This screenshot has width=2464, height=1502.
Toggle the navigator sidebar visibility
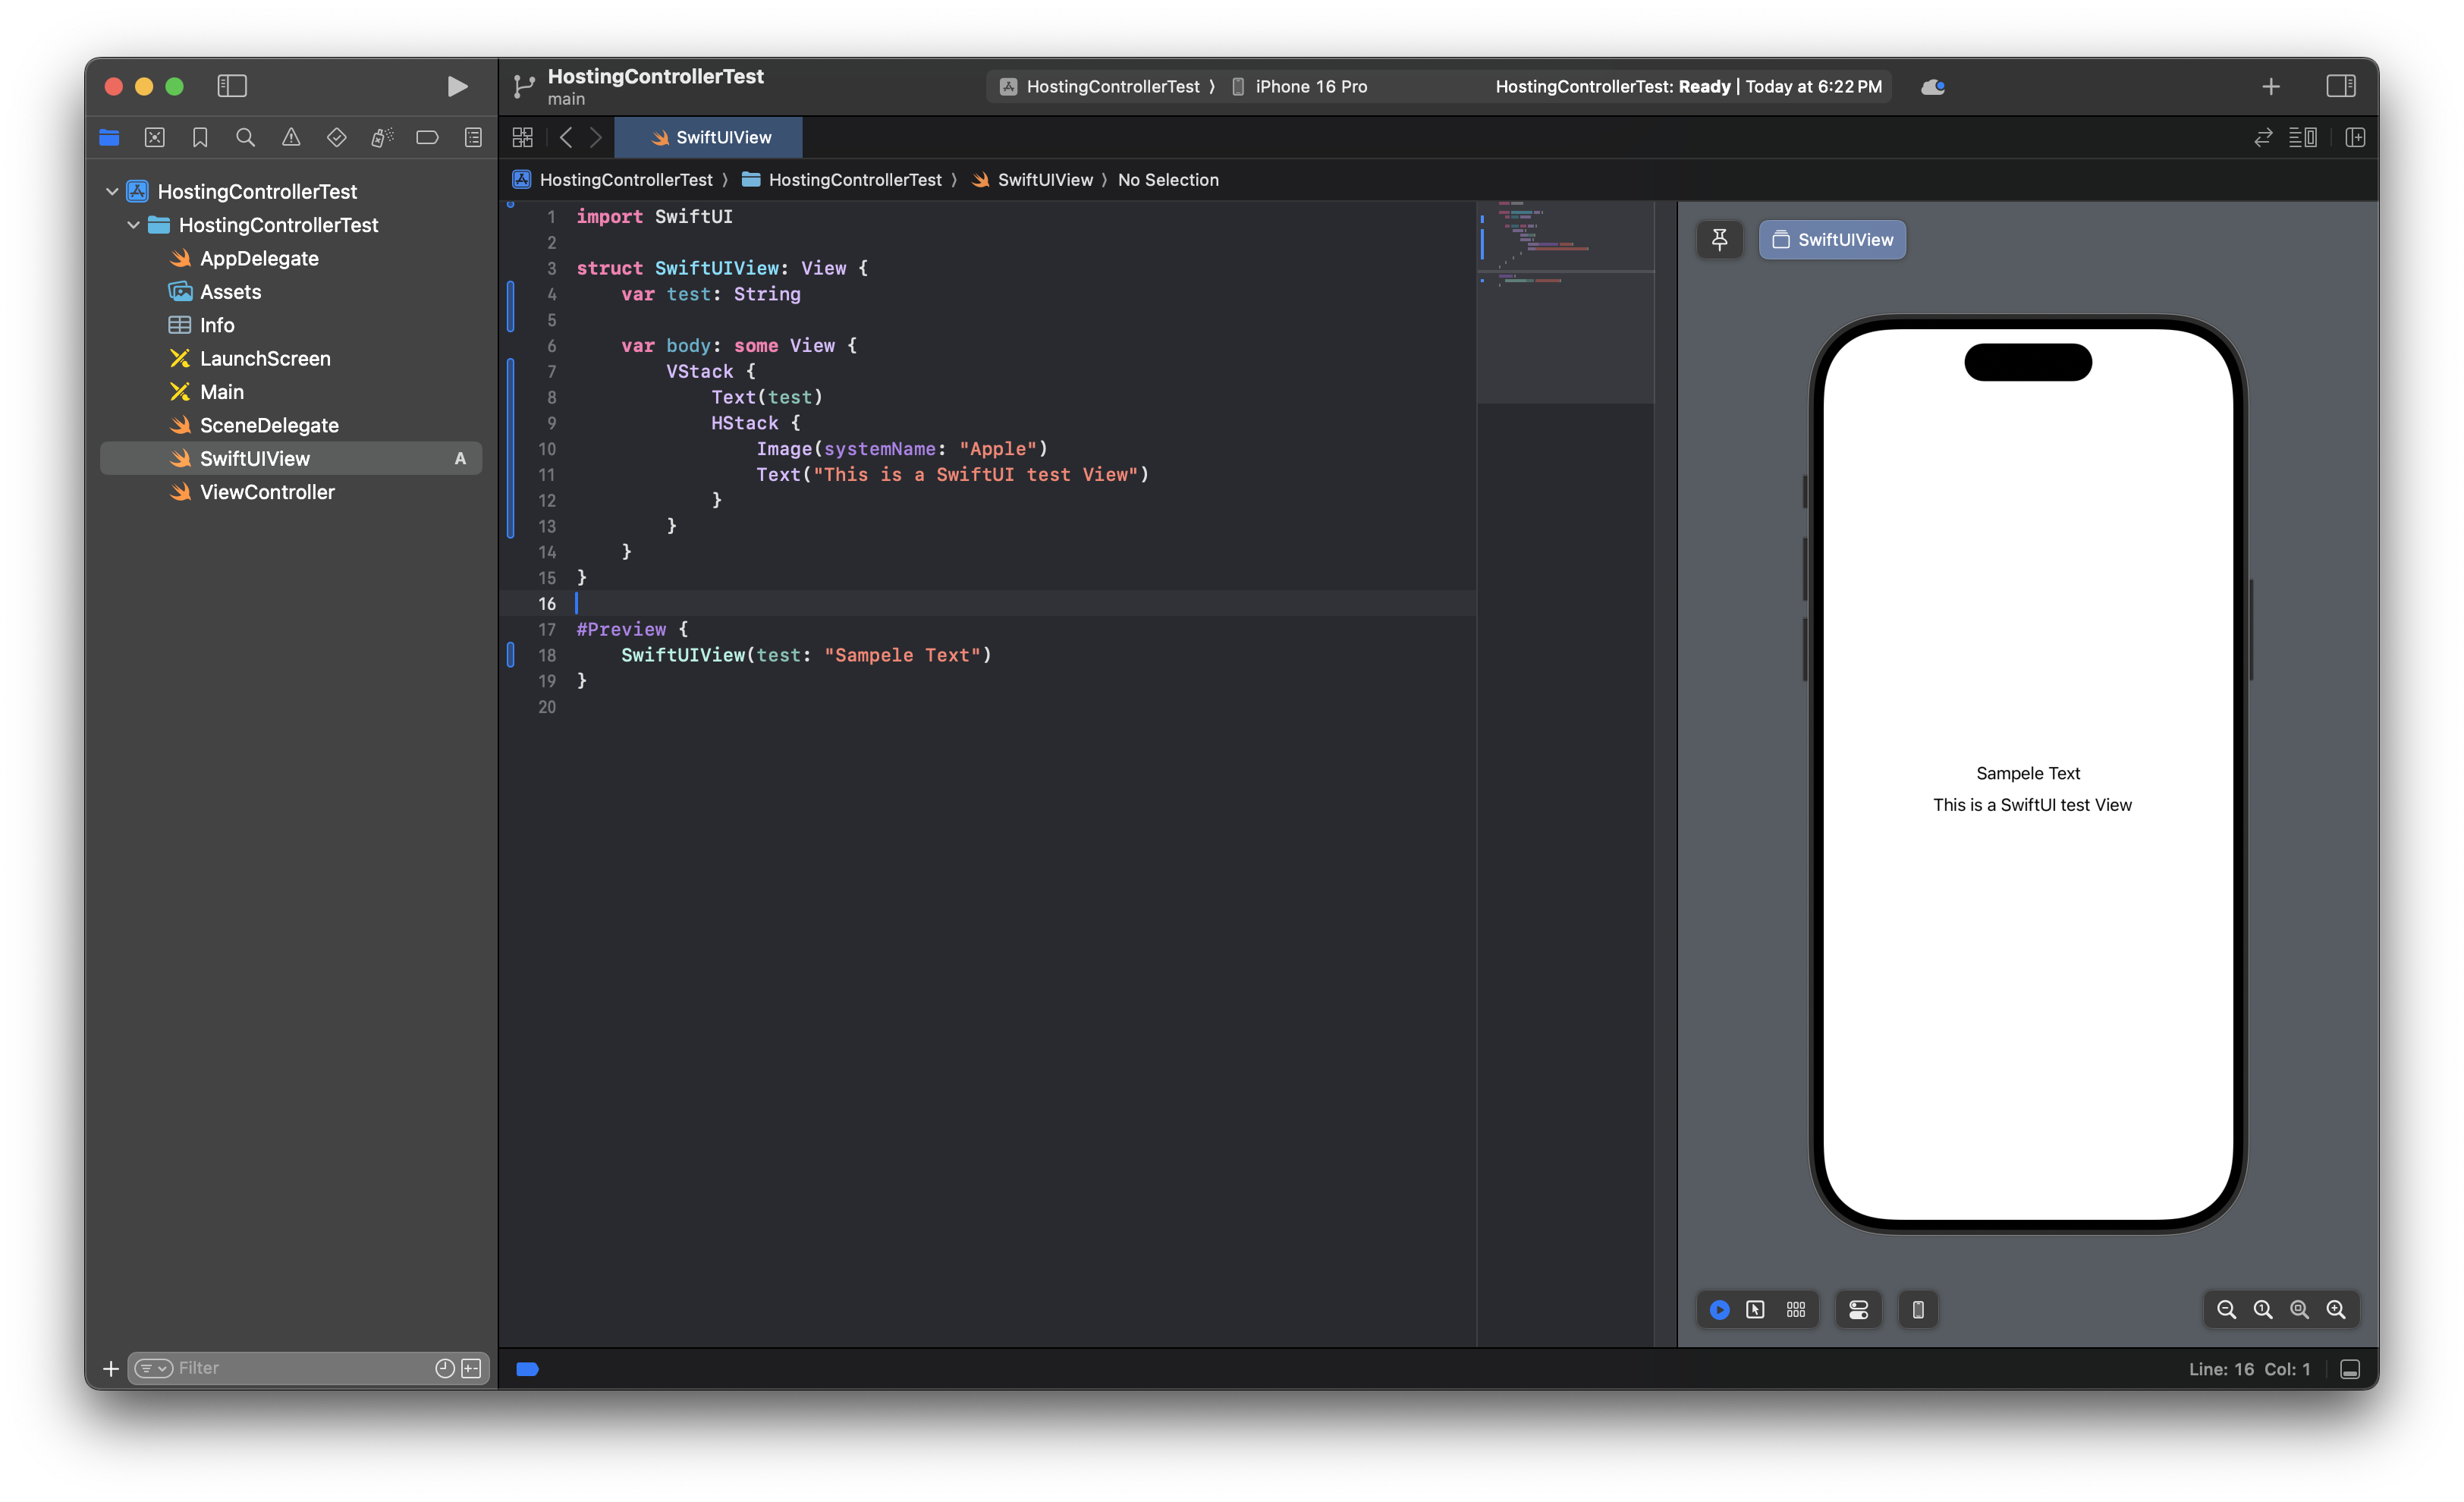(x=232, y=87)
